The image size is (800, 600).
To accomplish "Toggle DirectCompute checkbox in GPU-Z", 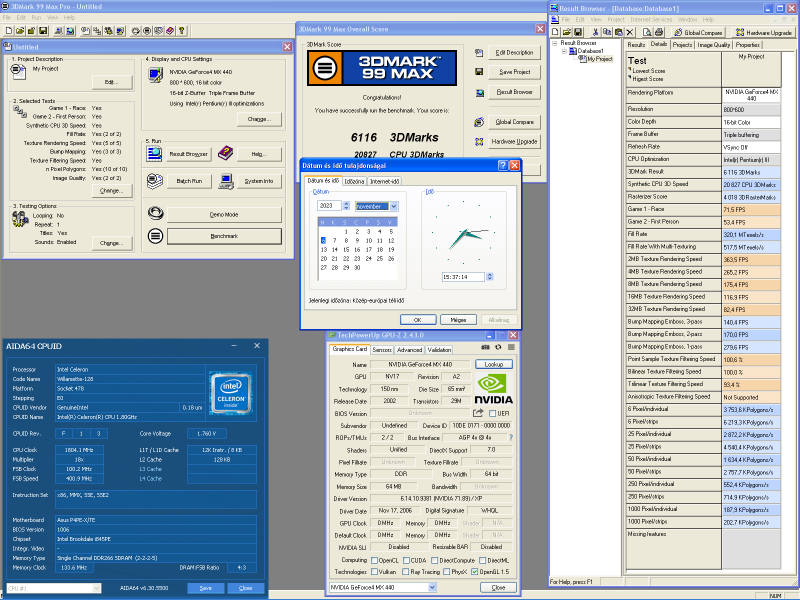I will click(x=434, y=560).
